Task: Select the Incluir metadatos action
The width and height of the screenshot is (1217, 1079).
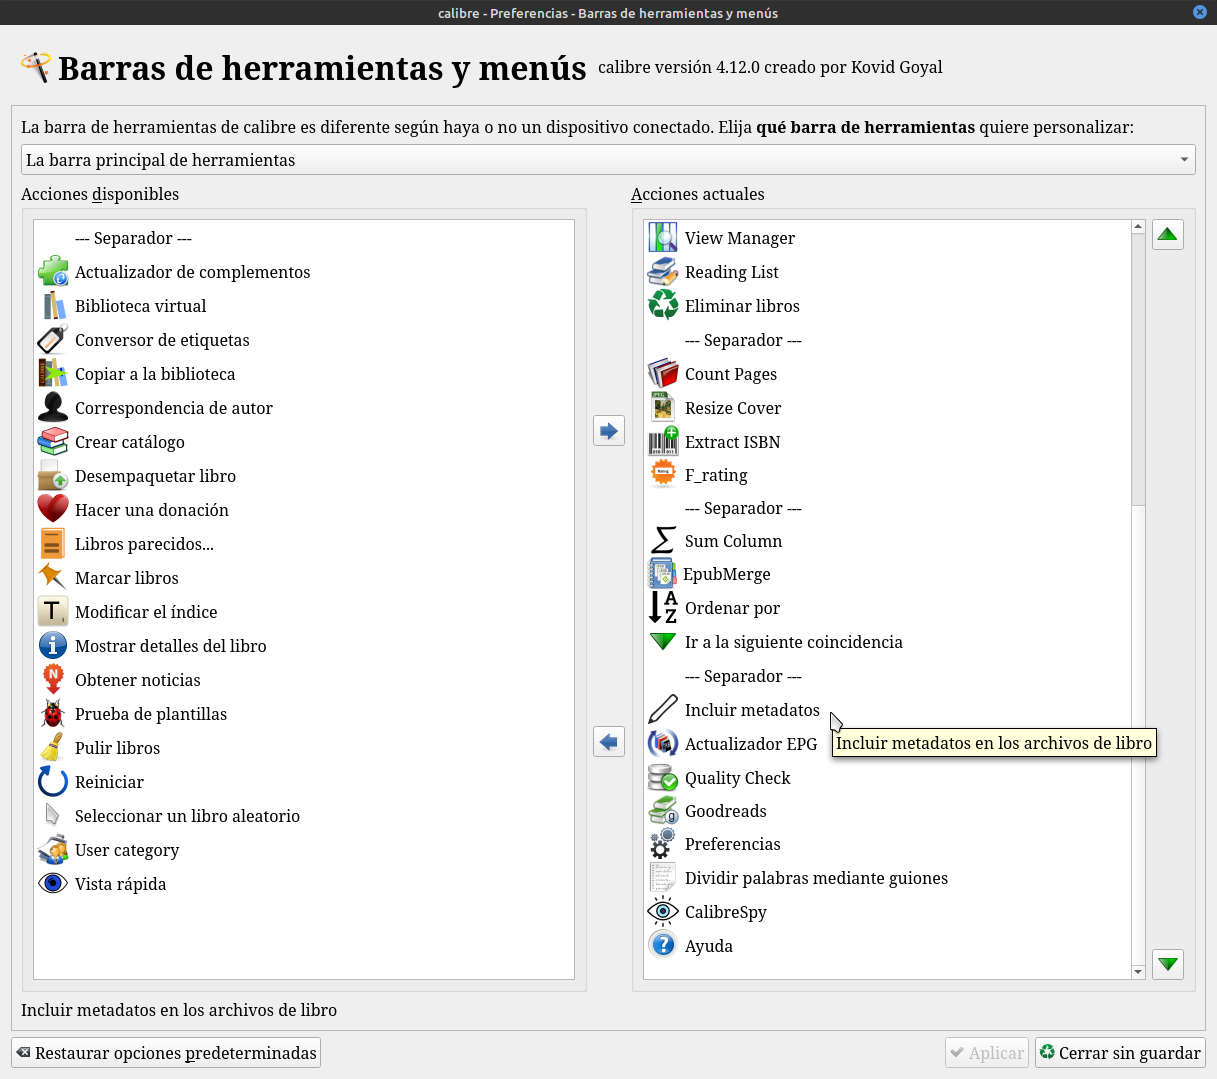Action: [x=888, y=710]
